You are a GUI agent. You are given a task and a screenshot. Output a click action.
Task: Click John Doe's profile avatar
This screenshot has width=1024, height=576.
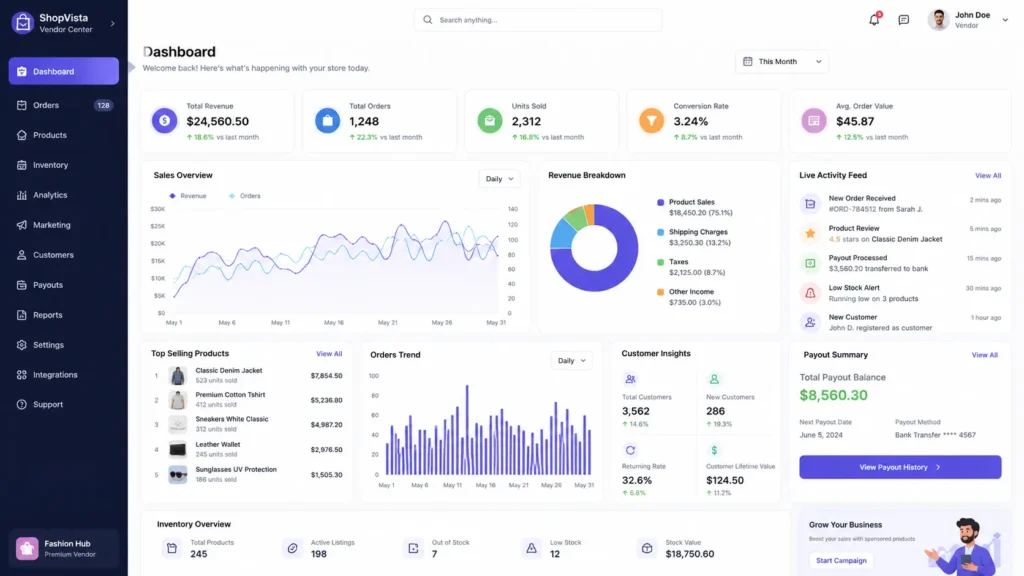(x=938, y=20)
